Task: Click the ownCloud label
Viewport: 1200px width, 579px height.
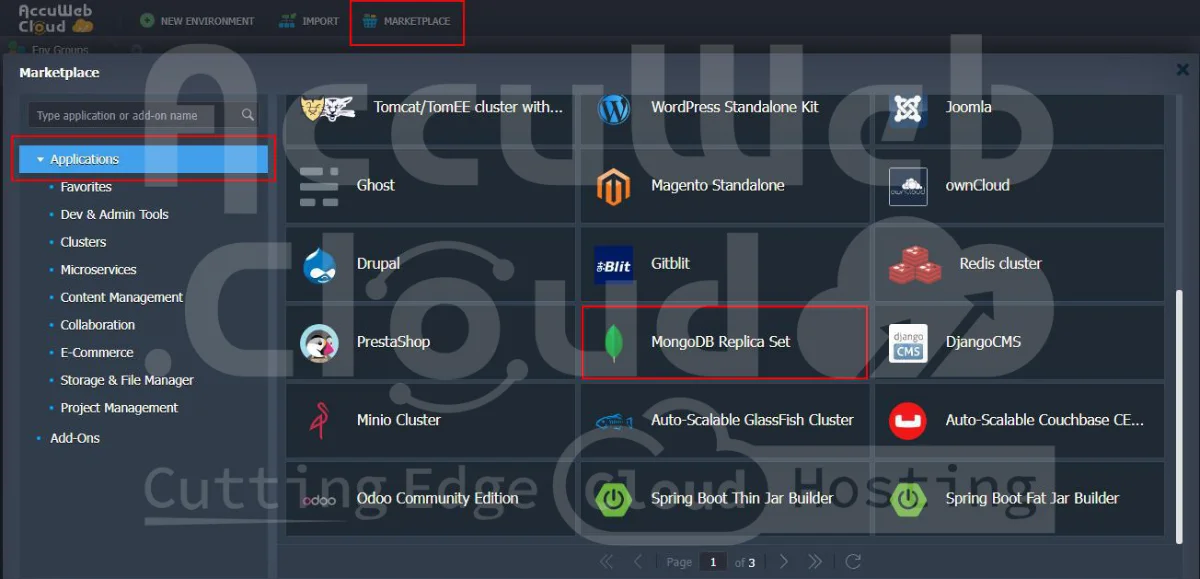Action: [978, 185]
